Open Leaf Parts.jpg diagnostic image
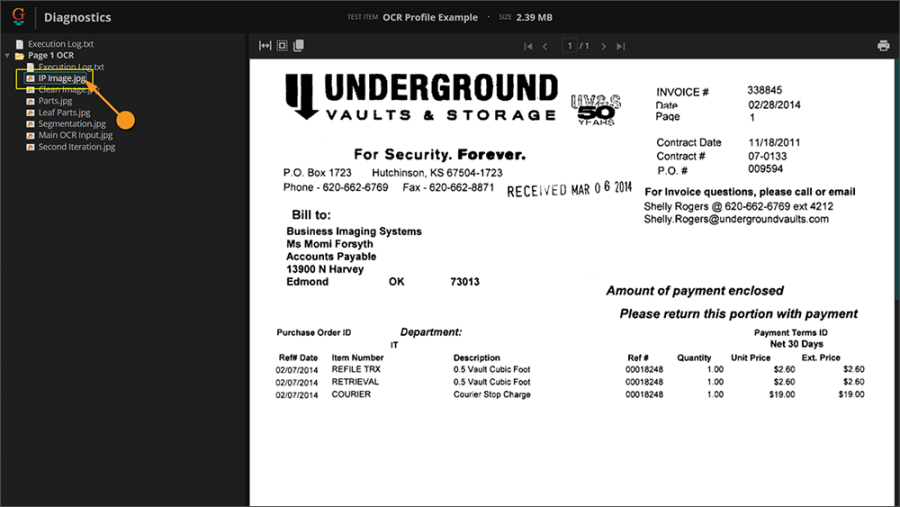 coord(64,113)
